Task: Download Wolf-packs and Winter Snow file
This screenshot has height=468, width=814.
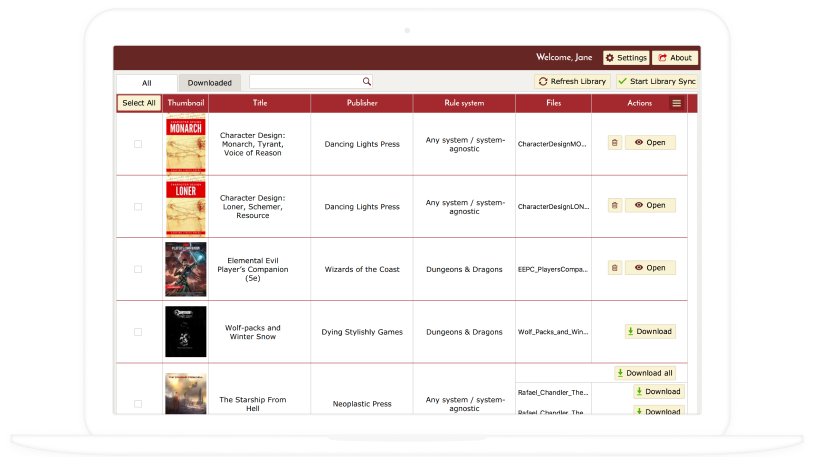Action: [x=649, y=331]
